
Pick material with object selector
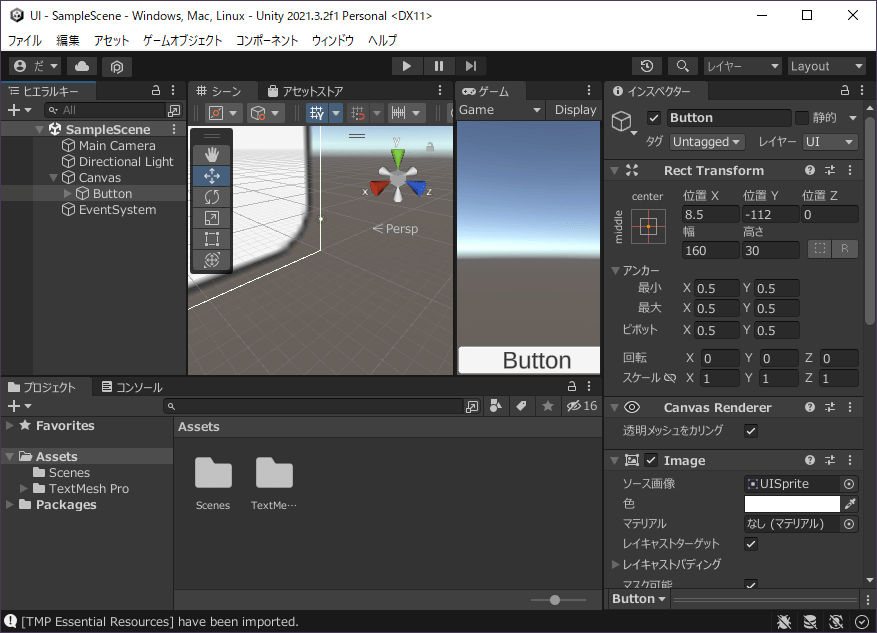(x=849, y=524)
